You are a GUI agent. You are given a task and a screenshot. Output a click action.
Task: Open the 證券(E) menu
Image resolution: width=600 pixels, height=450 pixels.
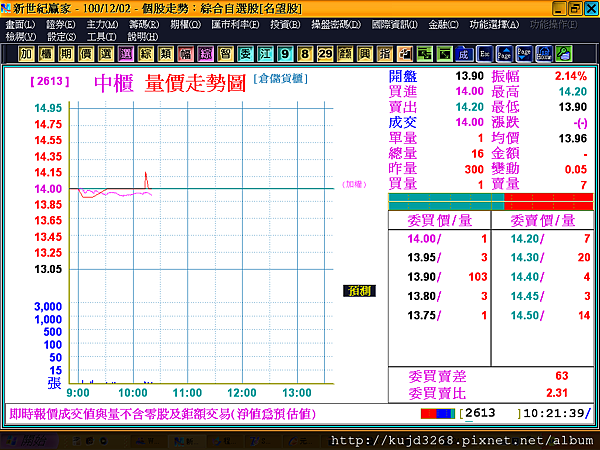tap(60, 25)
